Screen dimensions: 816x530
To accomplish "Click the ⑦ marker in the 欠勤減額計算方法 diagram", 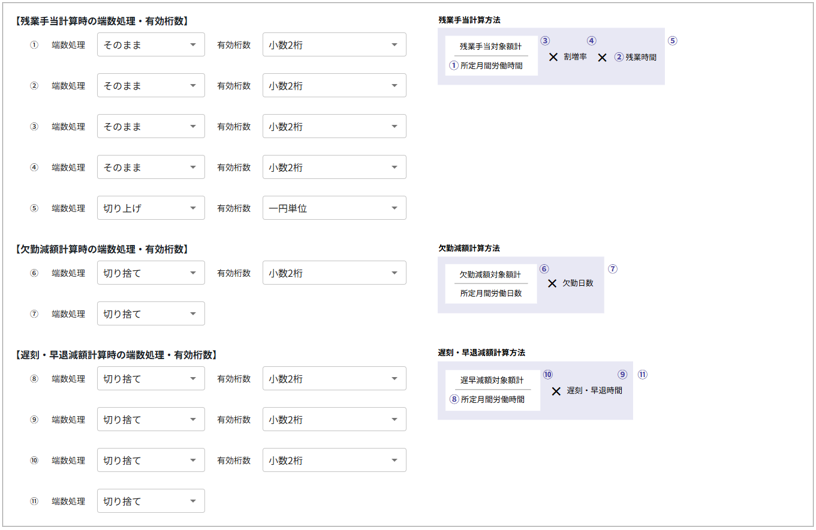I will pyautogui.click(x=613, y=269).
